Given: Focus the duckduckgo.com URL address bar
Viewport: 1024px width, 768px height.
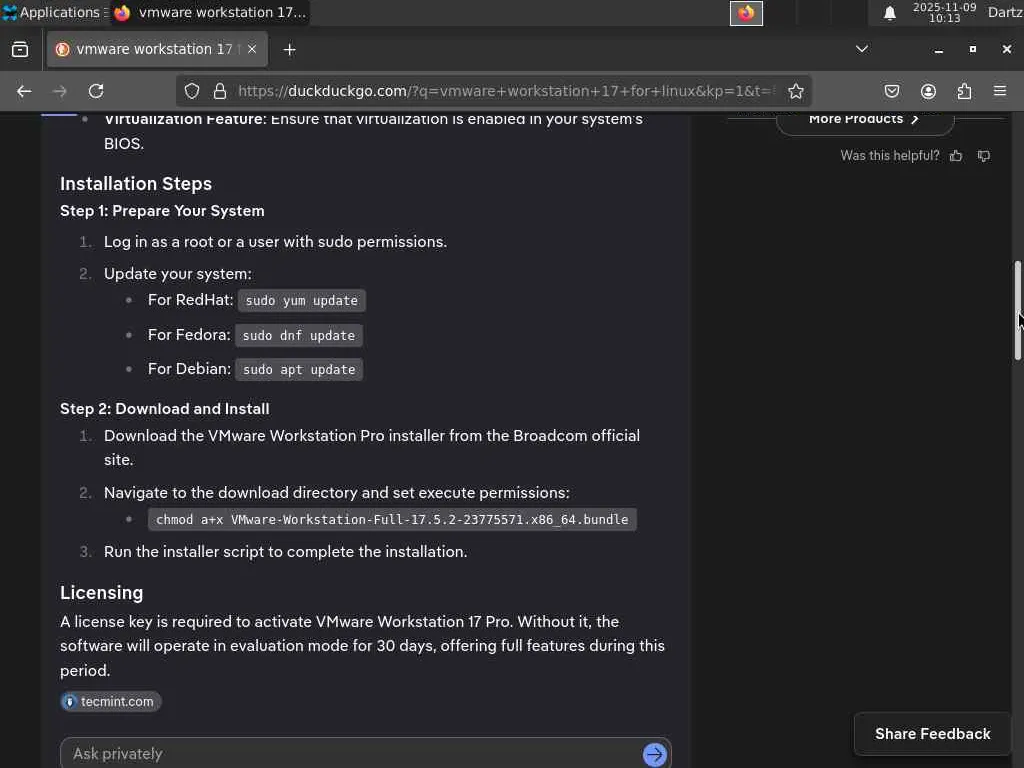Looking at the screenshot, I should pos(506,91).
